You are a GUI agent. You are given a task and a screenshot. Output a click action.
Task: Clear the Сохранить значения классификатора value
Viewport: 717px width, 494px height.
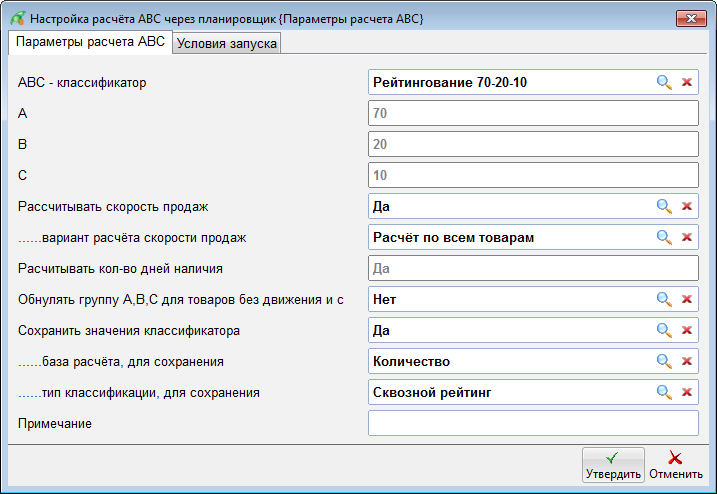pos(687,330)
